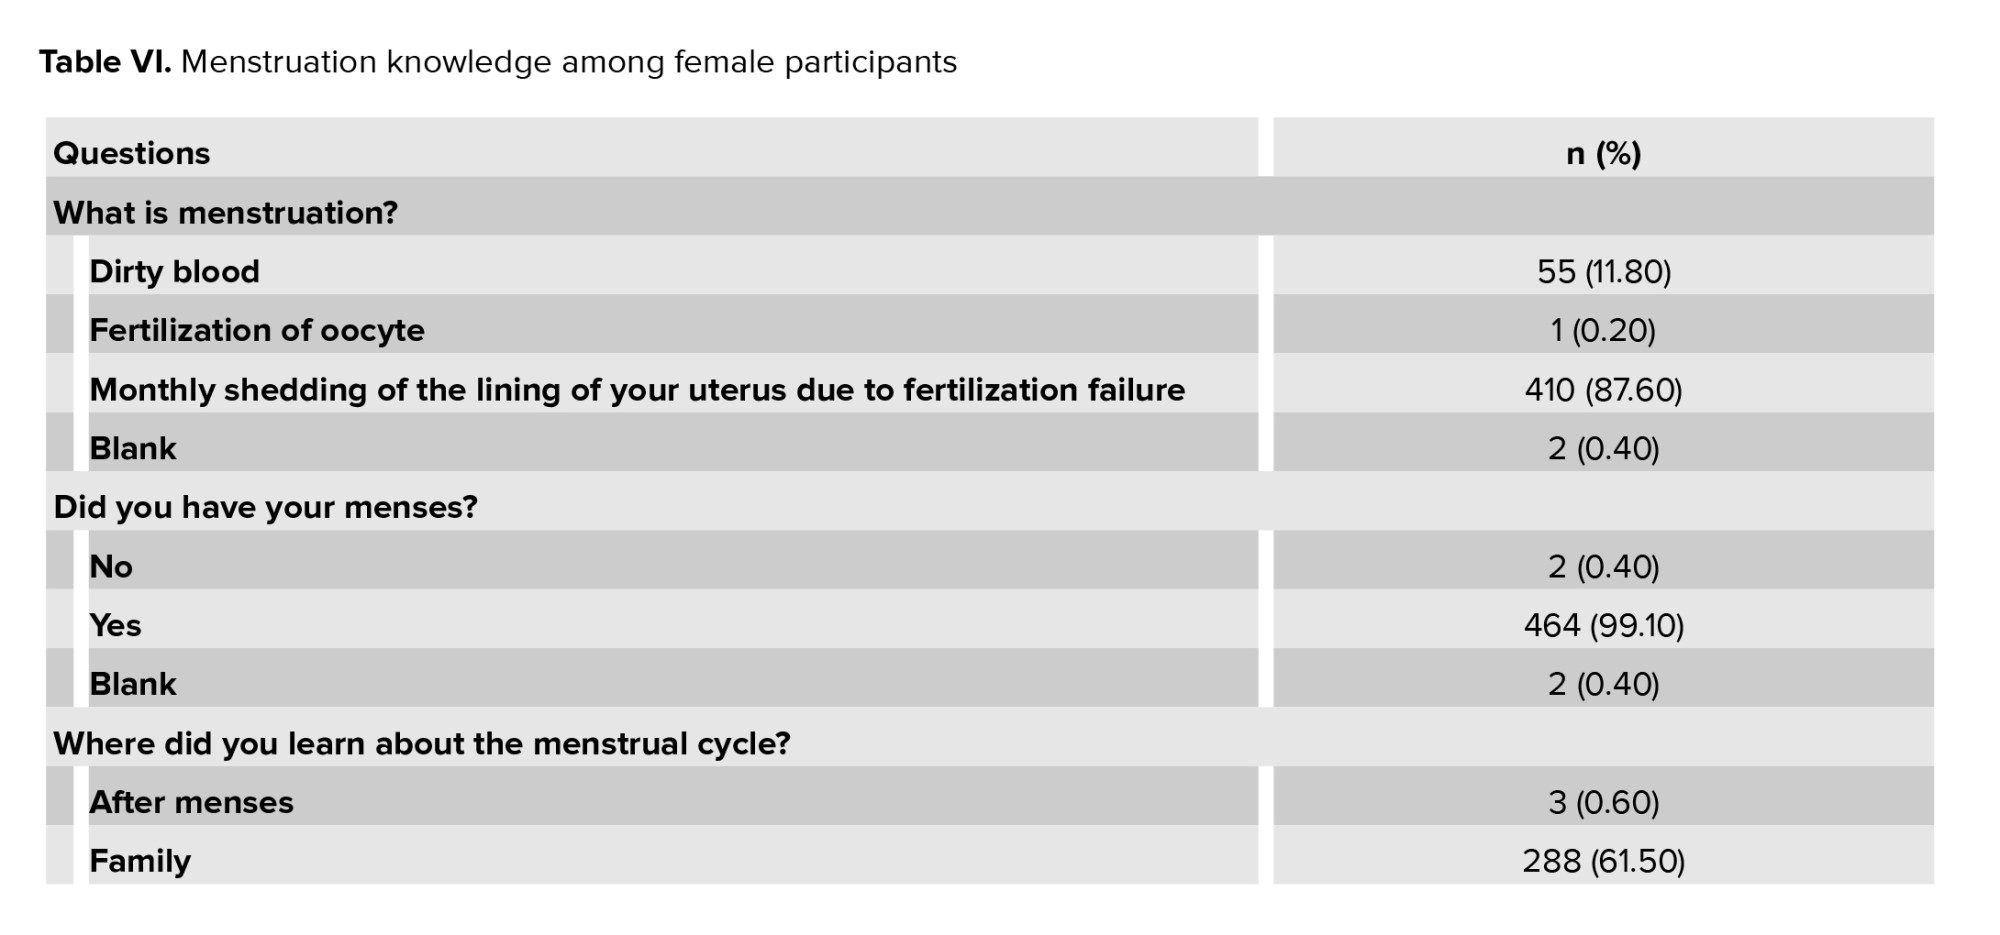2000x935 pixels.
Task: Click the value 288 (61.50)
Action: 1603,861
